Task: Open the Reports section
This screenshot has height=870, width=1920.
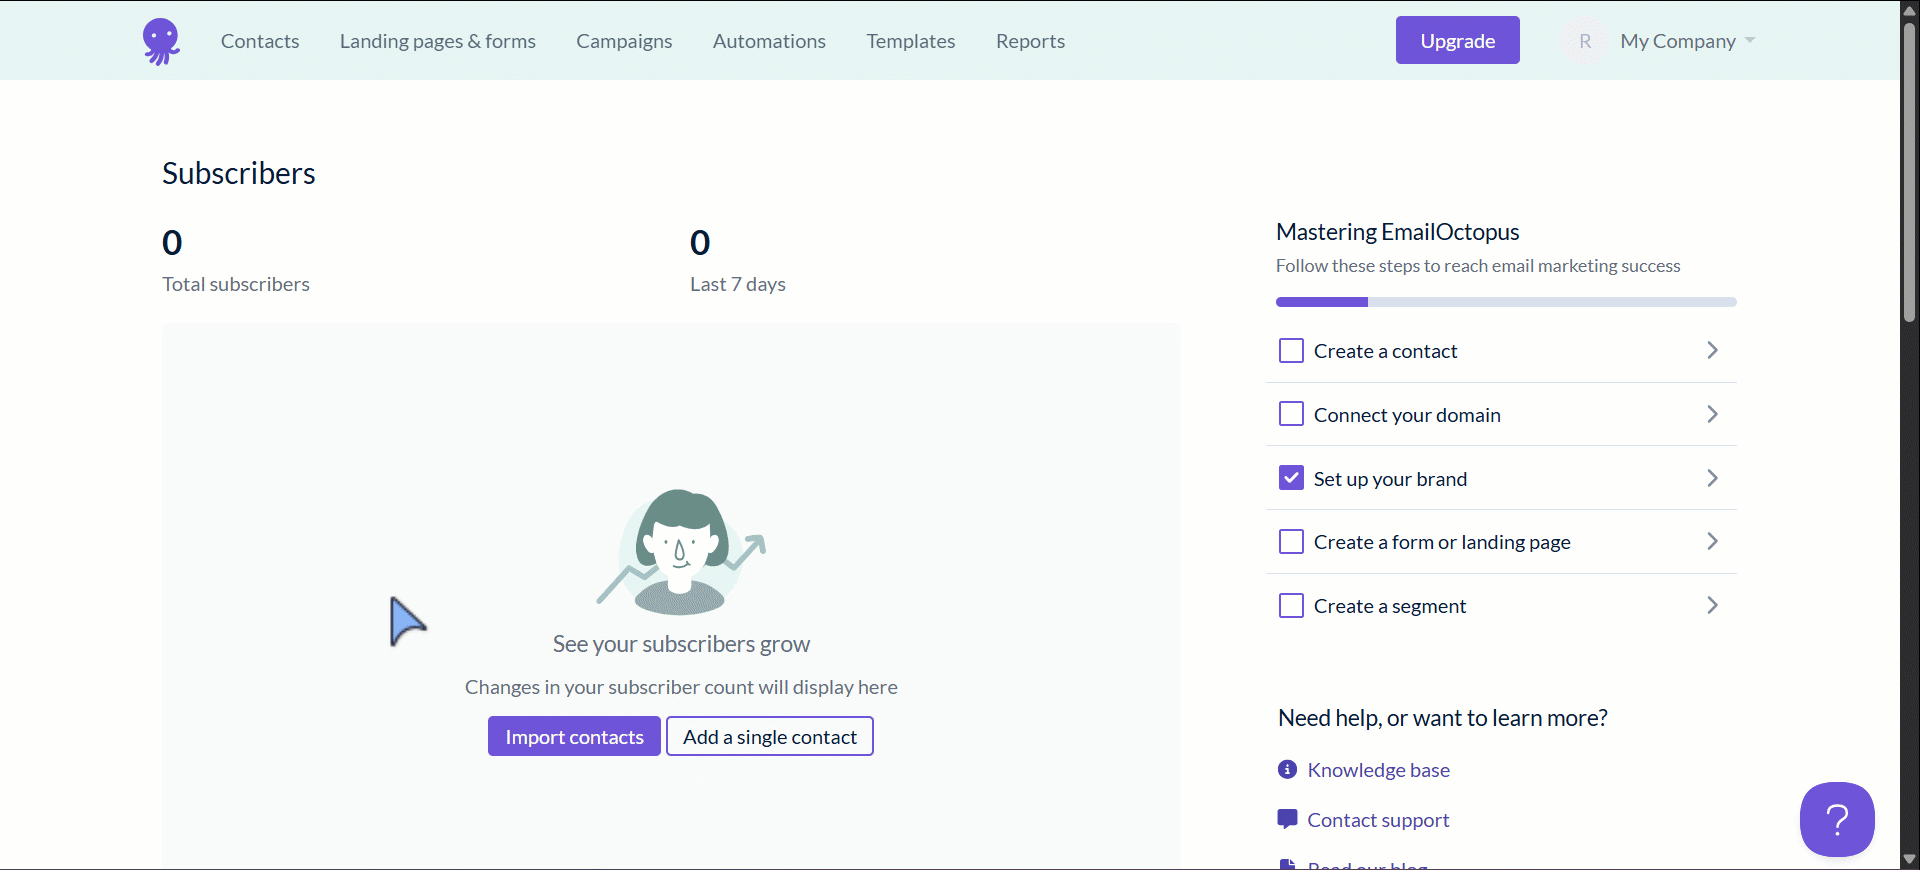Action: click(1030, 41)
